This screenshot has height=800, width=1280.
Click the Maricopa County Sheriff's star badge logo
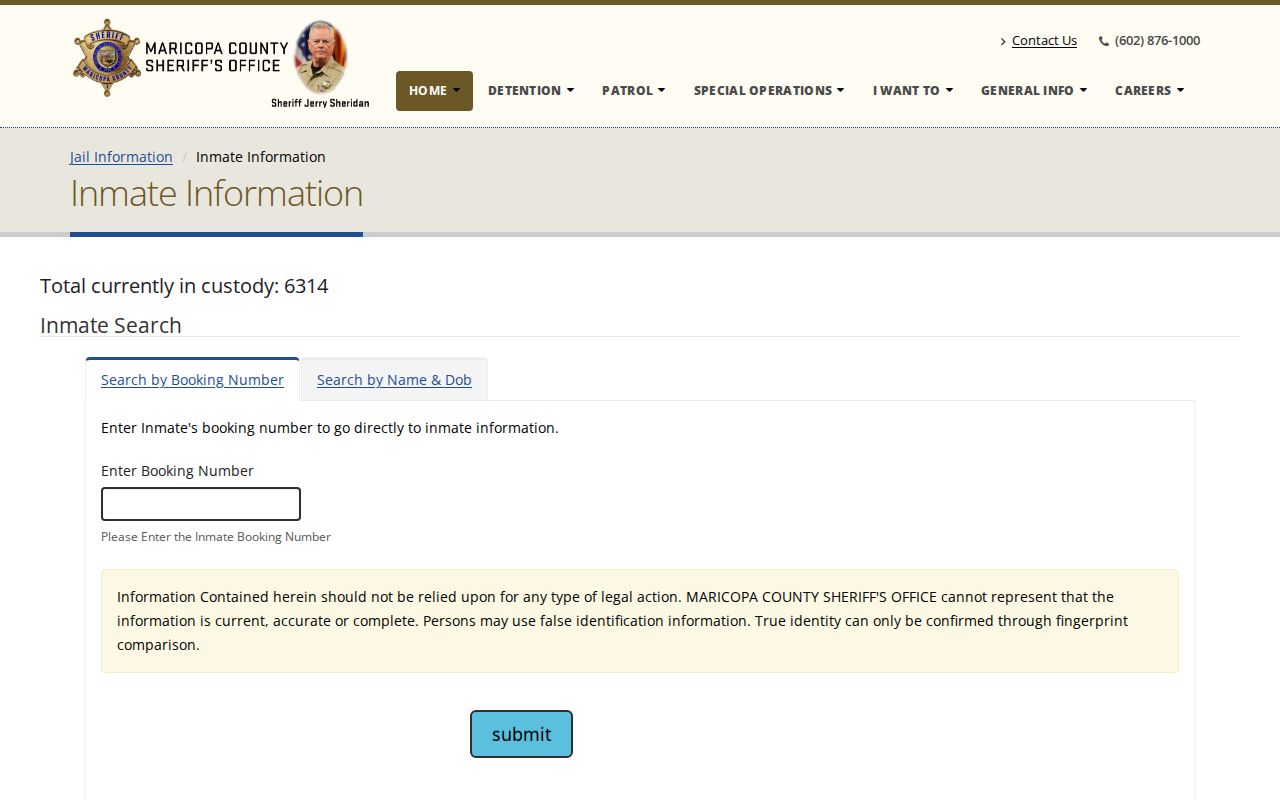pos(107,57)
